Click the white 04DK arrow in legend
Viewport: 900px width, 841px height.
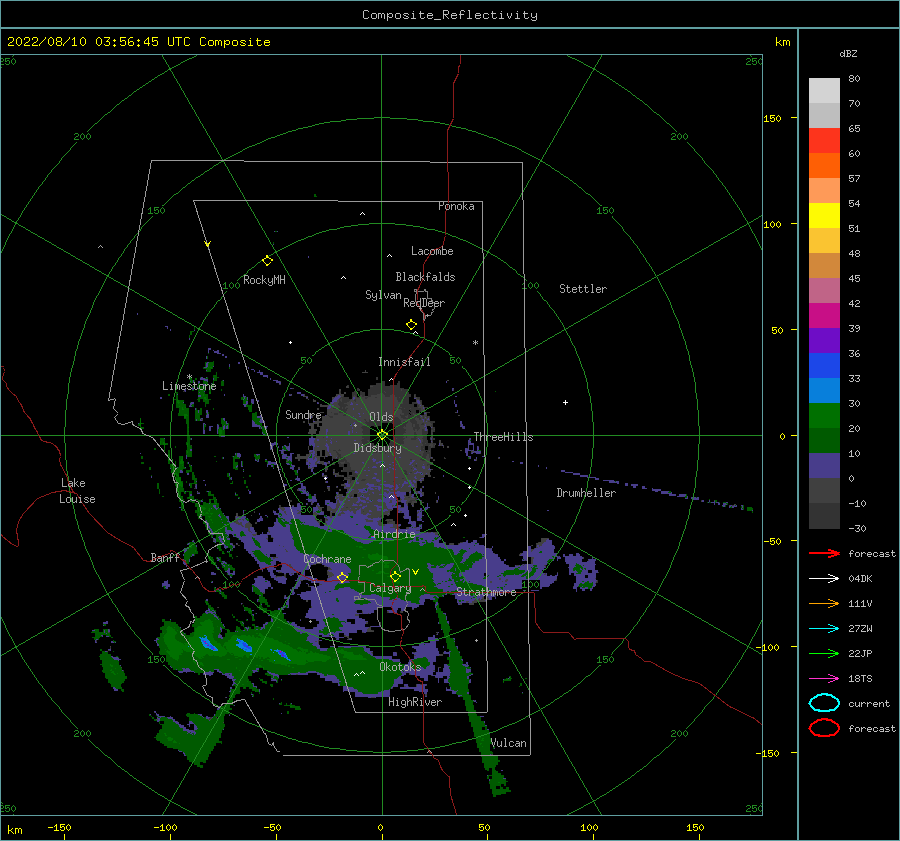(x=824, y=579)
